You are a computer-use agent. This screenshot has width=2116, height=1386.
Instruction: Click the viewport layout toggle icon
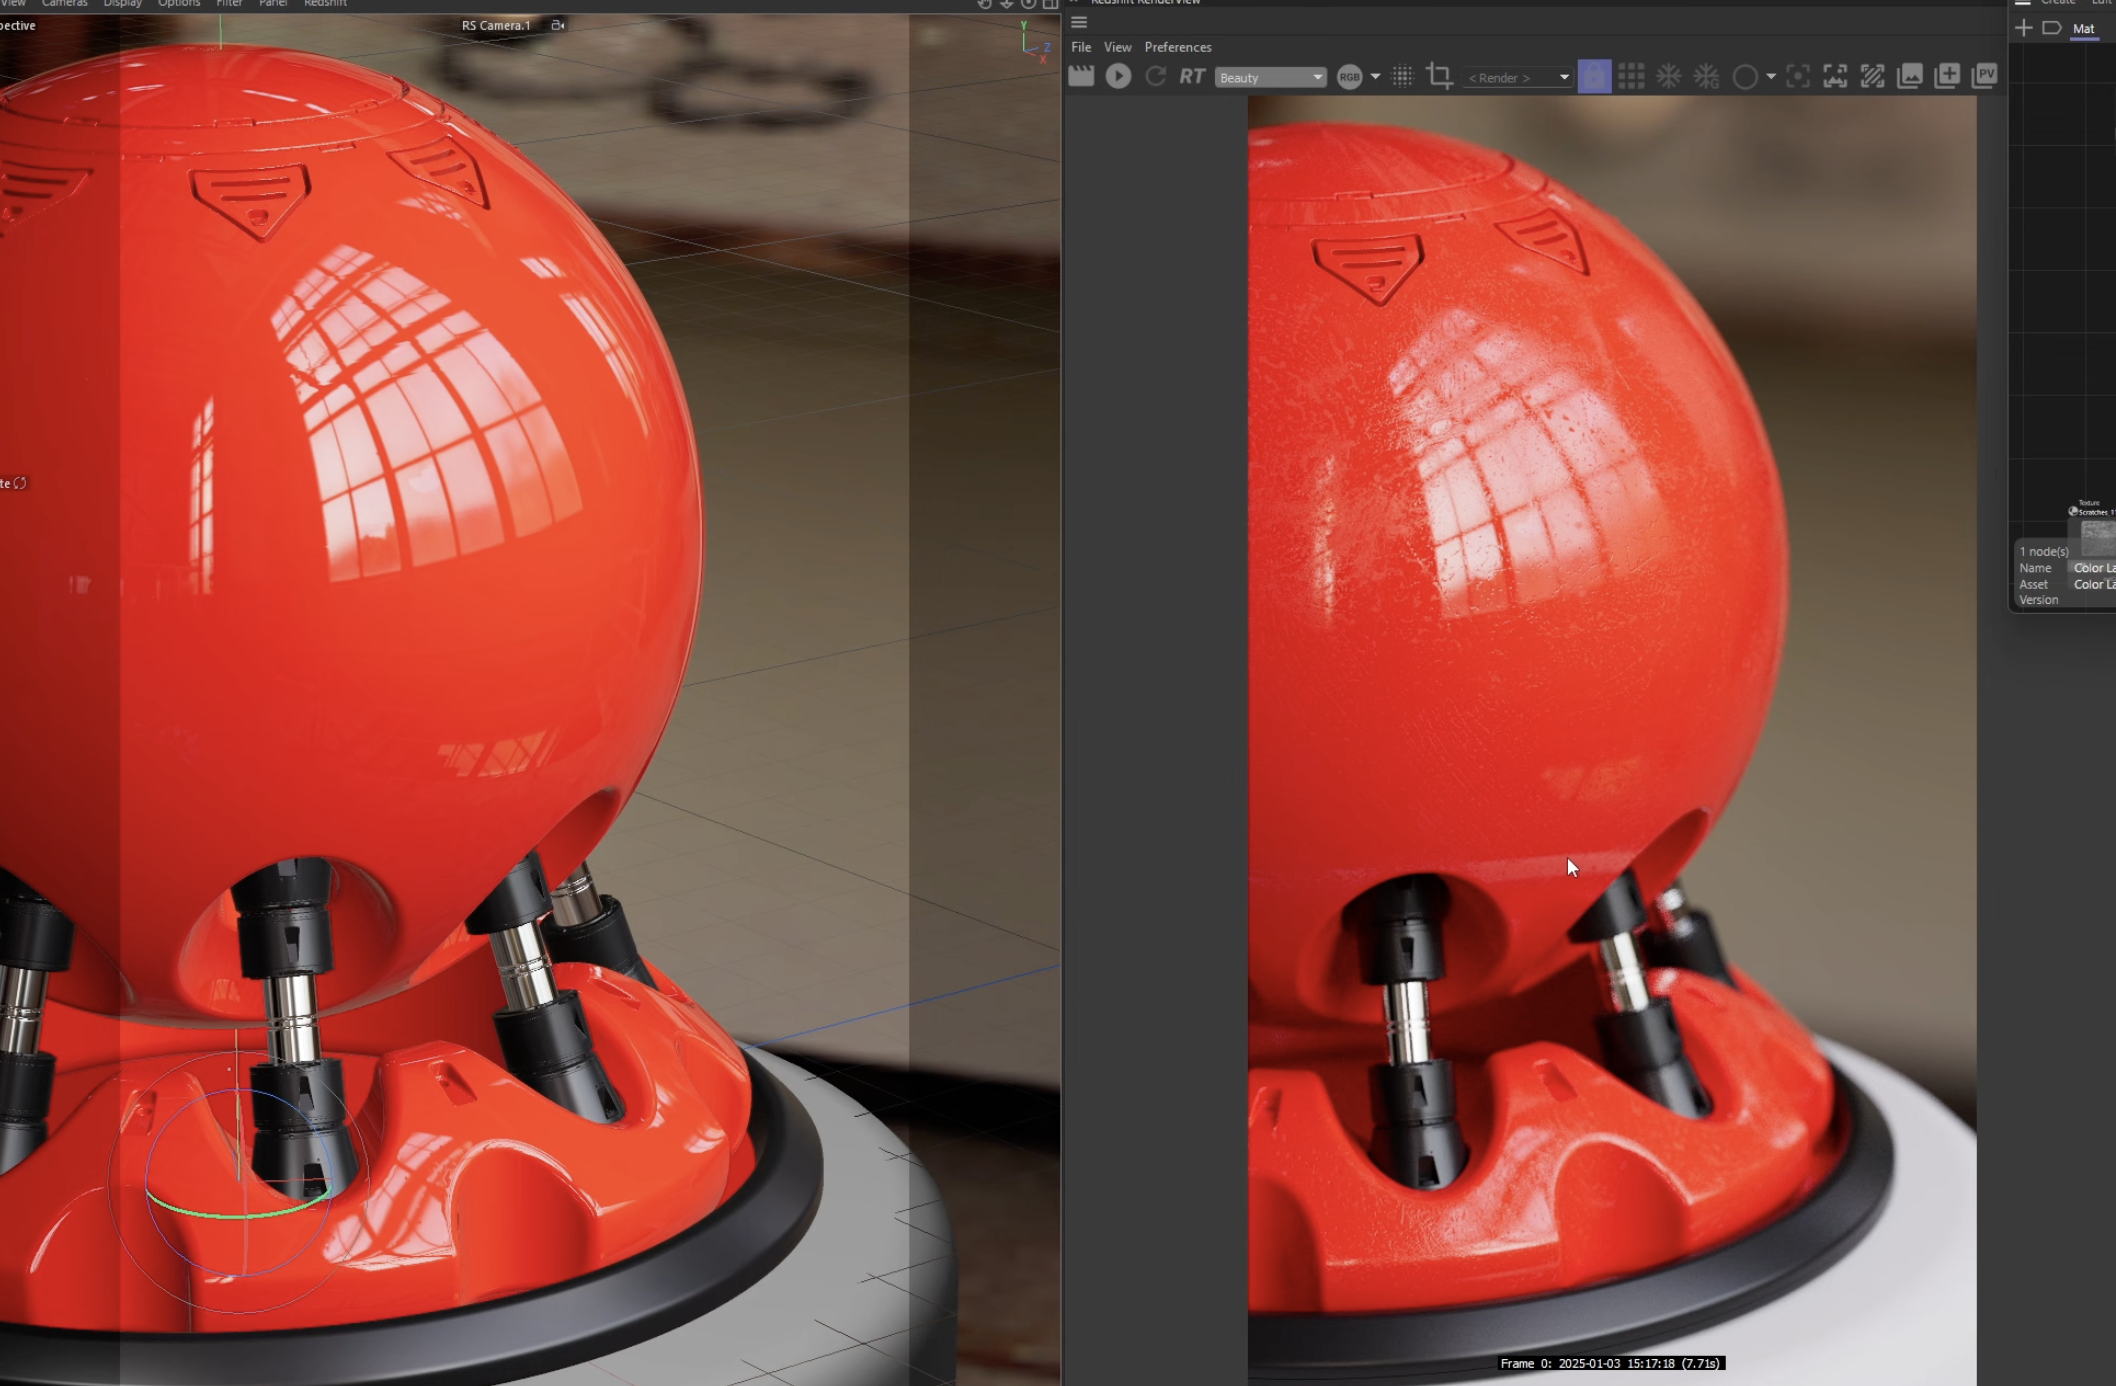point(1050,4)
